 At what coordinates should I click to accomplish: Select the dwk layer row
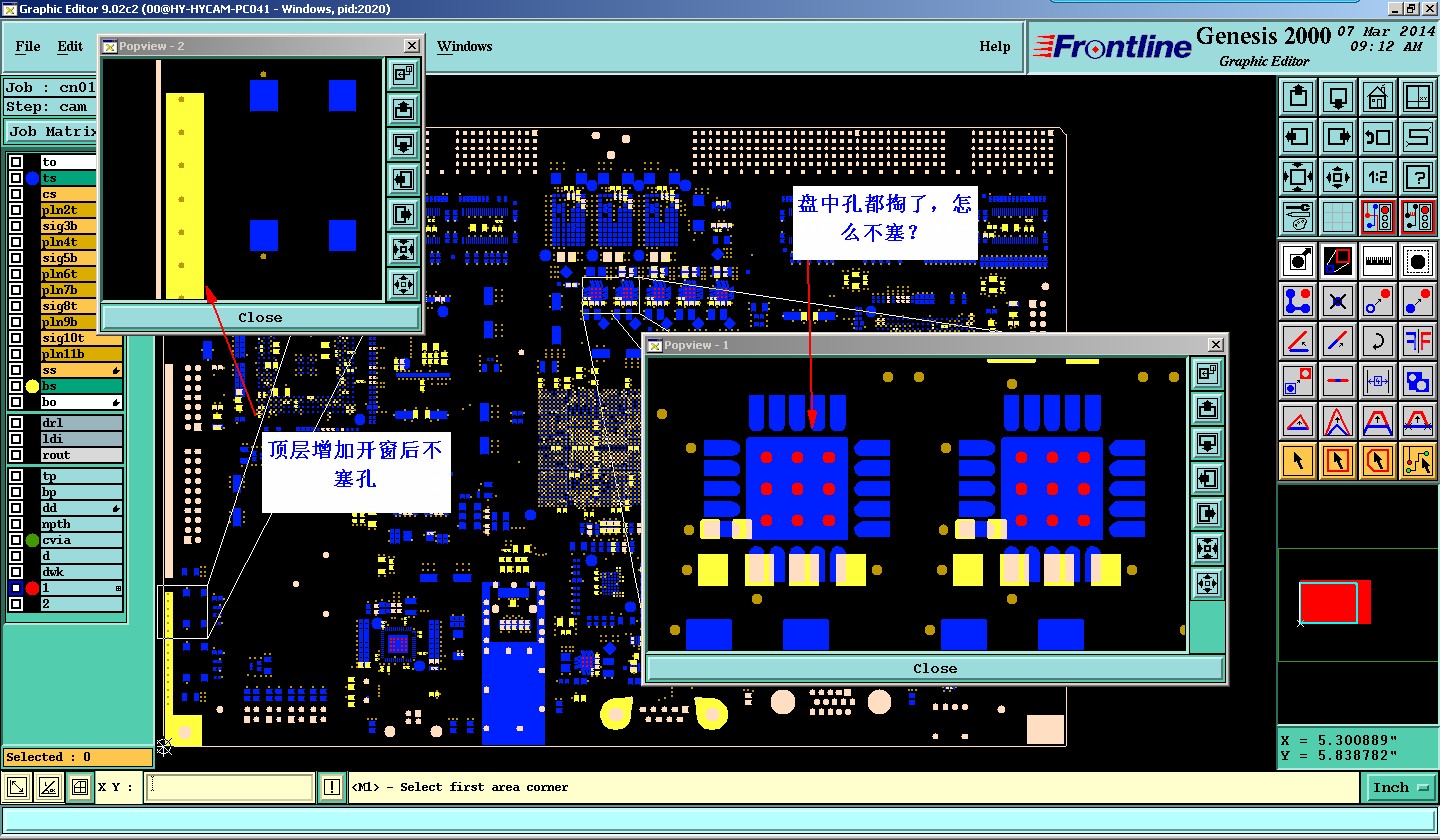pos(81,572)
